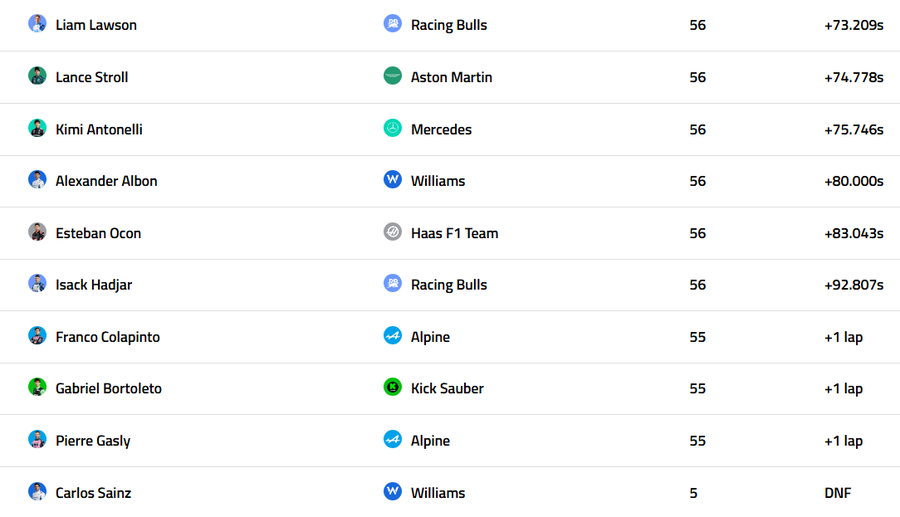Click the Aston Martin team logo
Image resolution: width=900 pixels, height=517 pixels.
pyautogui.click(x=393, y=76)
